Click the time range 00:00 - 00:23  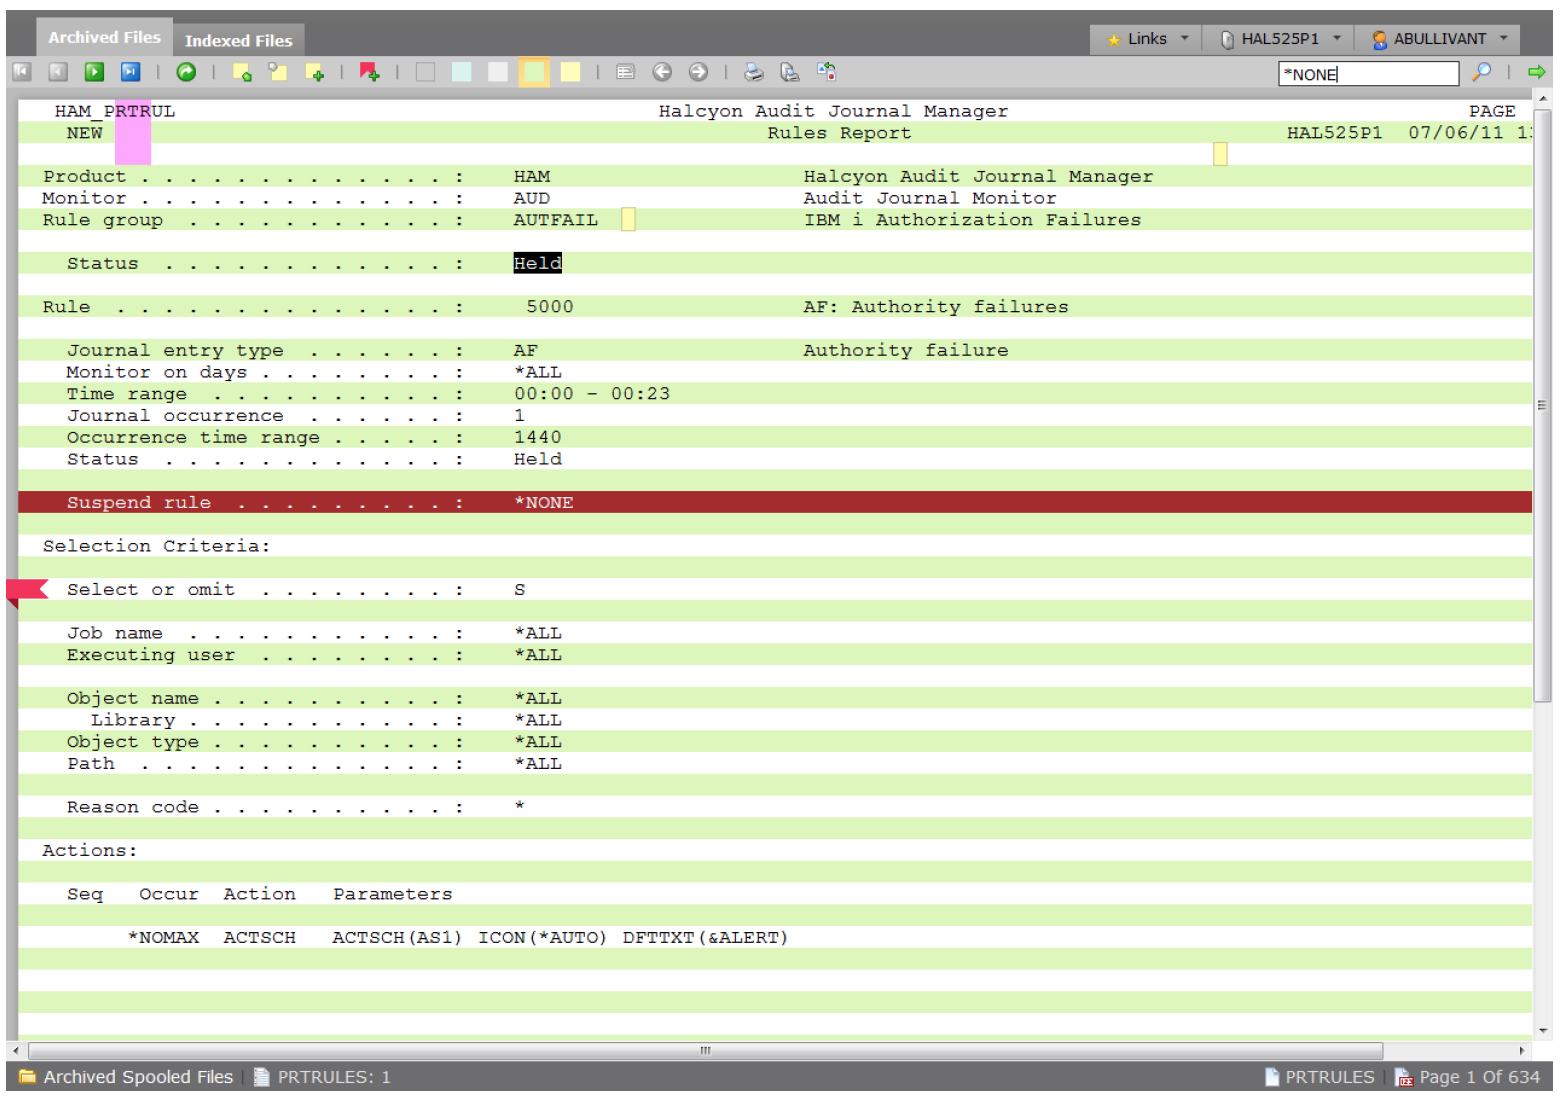pos(592,394)
